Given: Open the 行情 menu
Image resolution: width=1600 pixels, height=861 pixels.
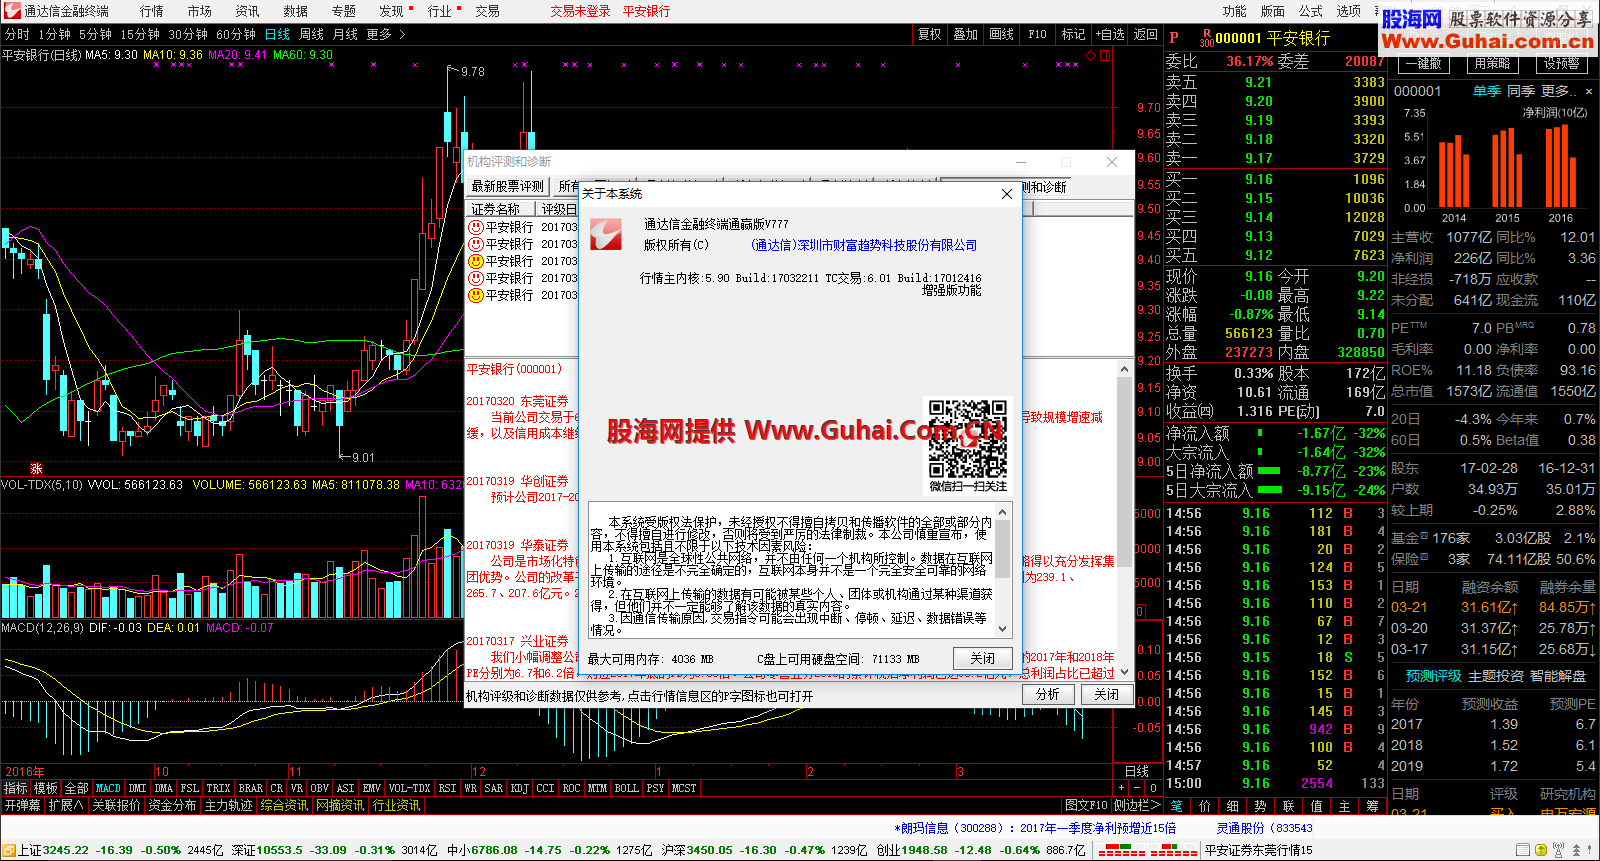Looking at the screenshot, I should pyautogui.click(x=152, y=11).
